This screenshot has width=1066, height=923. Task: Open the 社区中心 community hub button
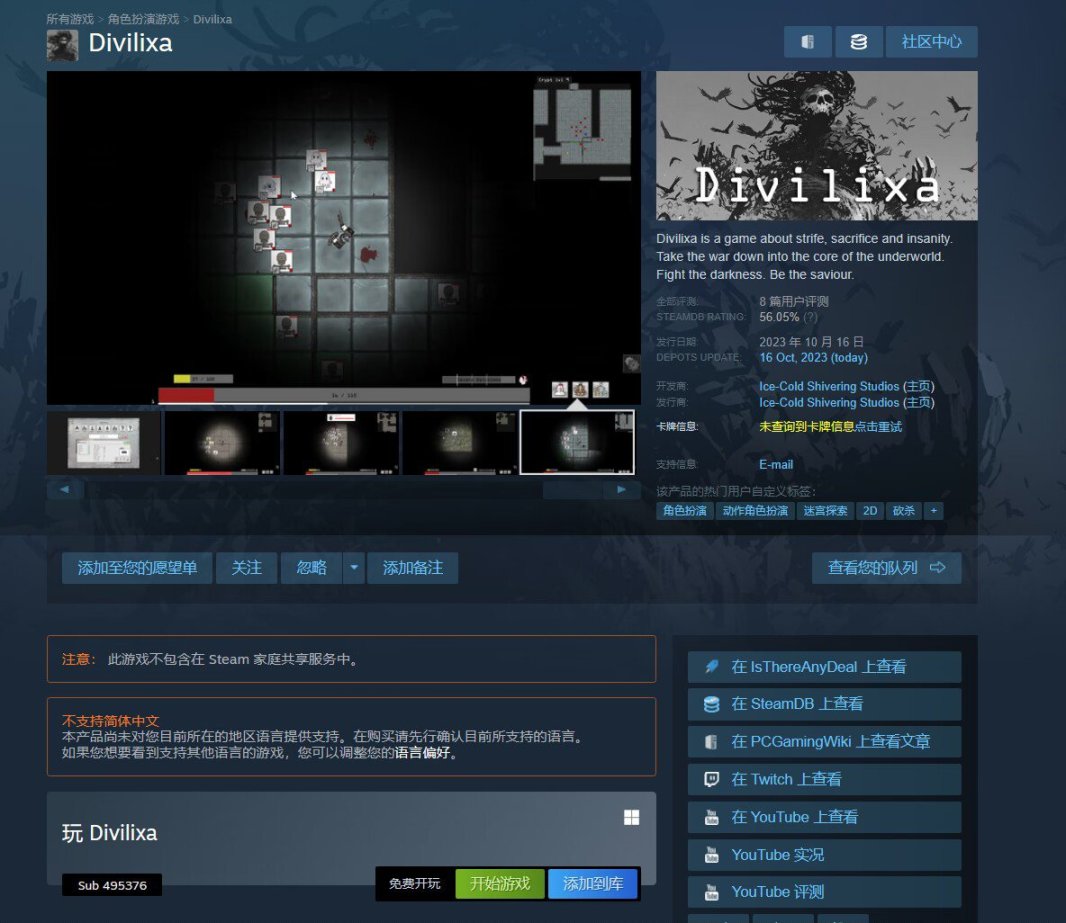(x=931, y=42)
